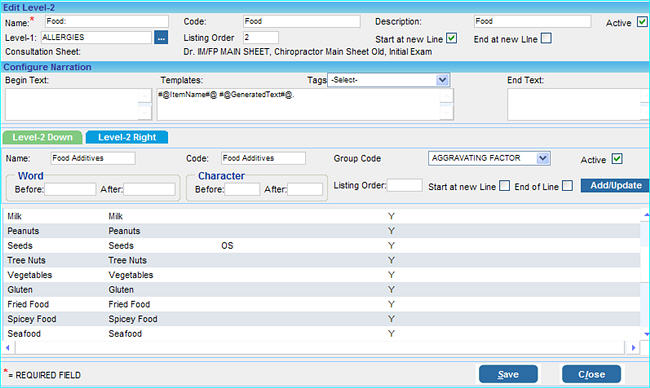Switch to Level-2 Down tab
The image size is (650, 388).
[42, 137]
